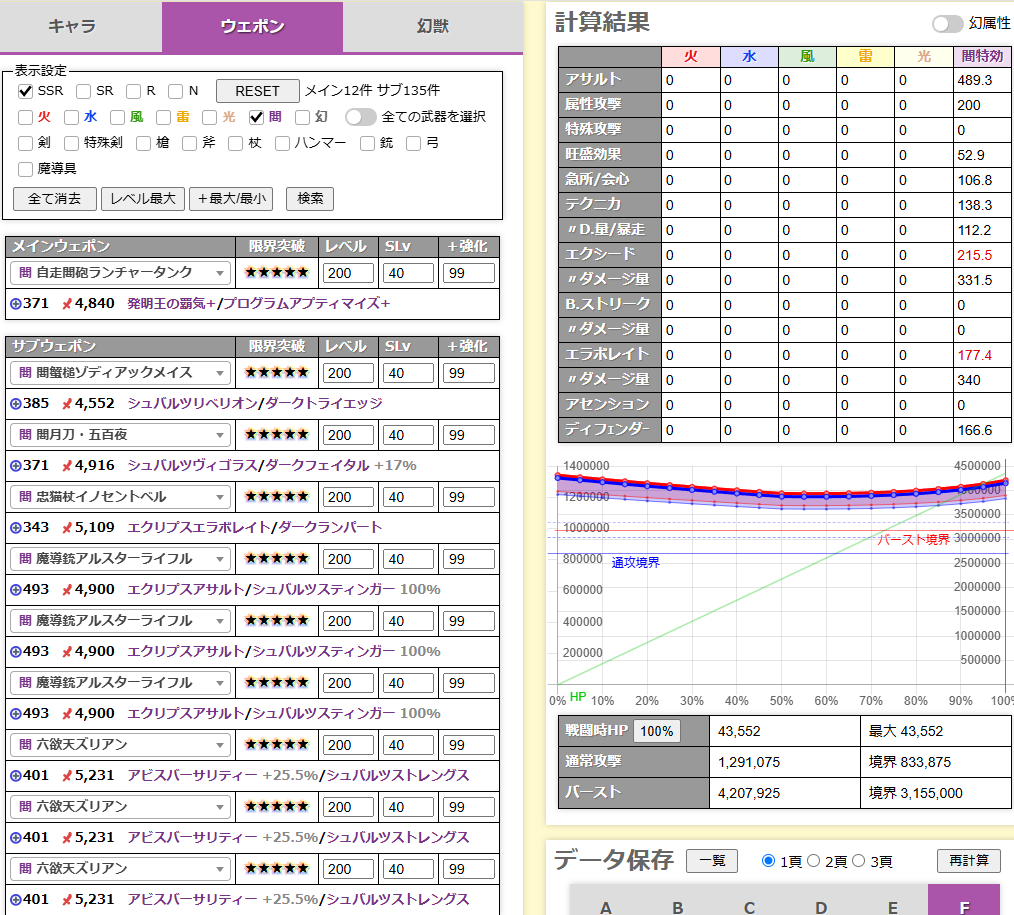1014x915 pixels.
Task: Click the HP plus icon beside 385
Action: click(15, 404)
